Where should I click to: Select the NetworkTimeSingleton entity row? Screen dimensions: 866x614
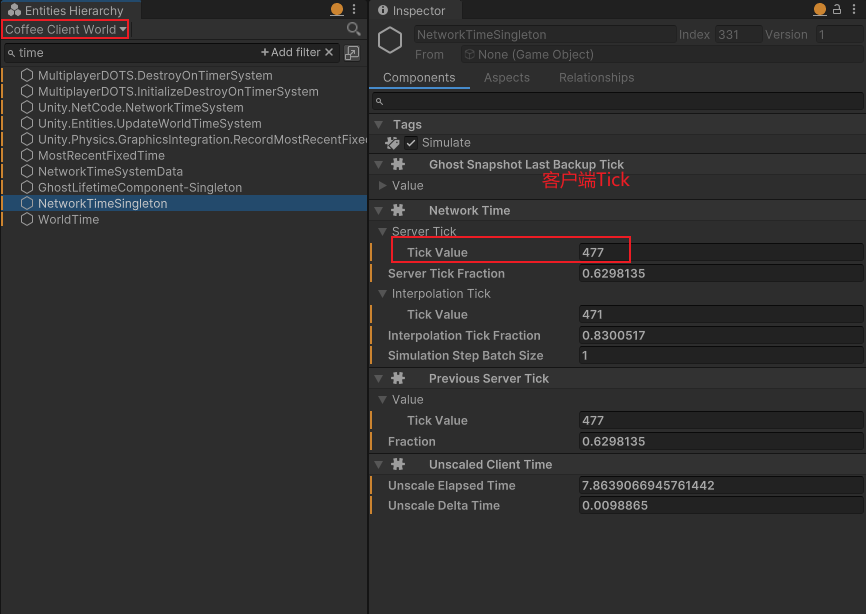(184, 204)
